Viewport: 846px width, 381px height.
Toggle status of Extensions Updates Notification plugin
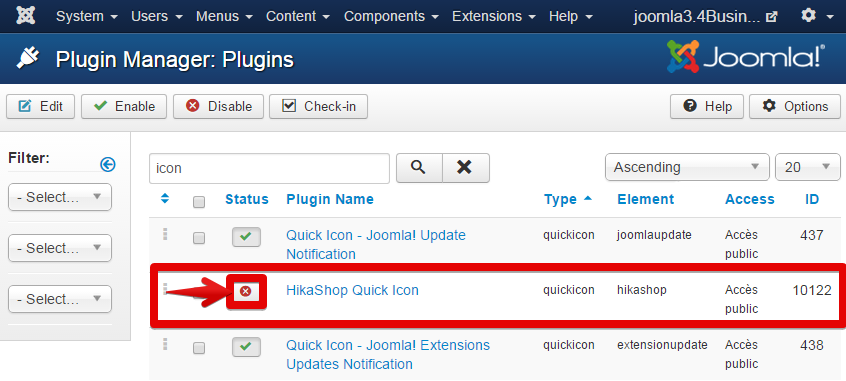pyautogui.click(x=246, y=347)
